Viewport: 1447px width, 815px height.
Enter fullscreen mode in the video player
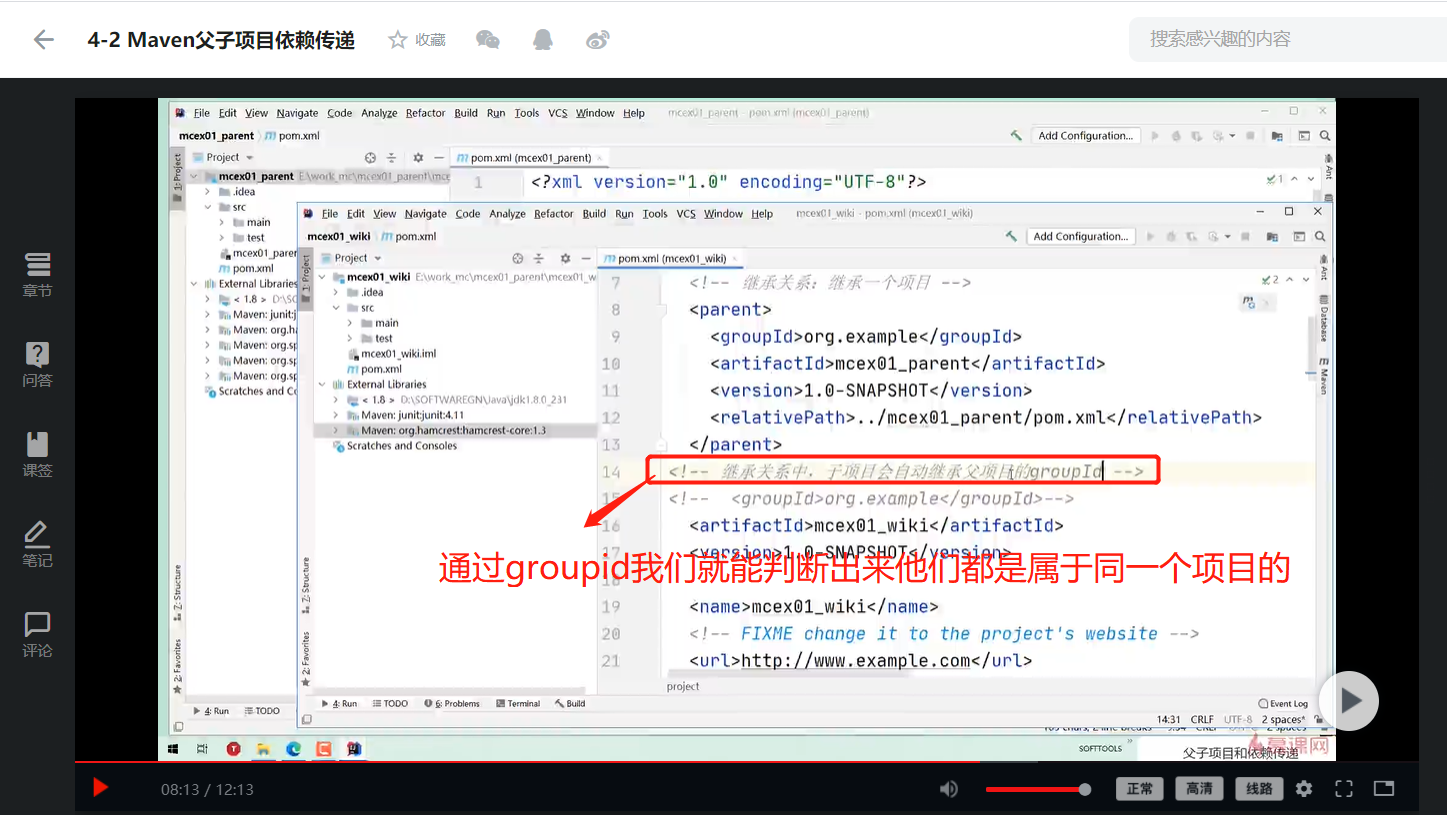tap(1344, 789)
